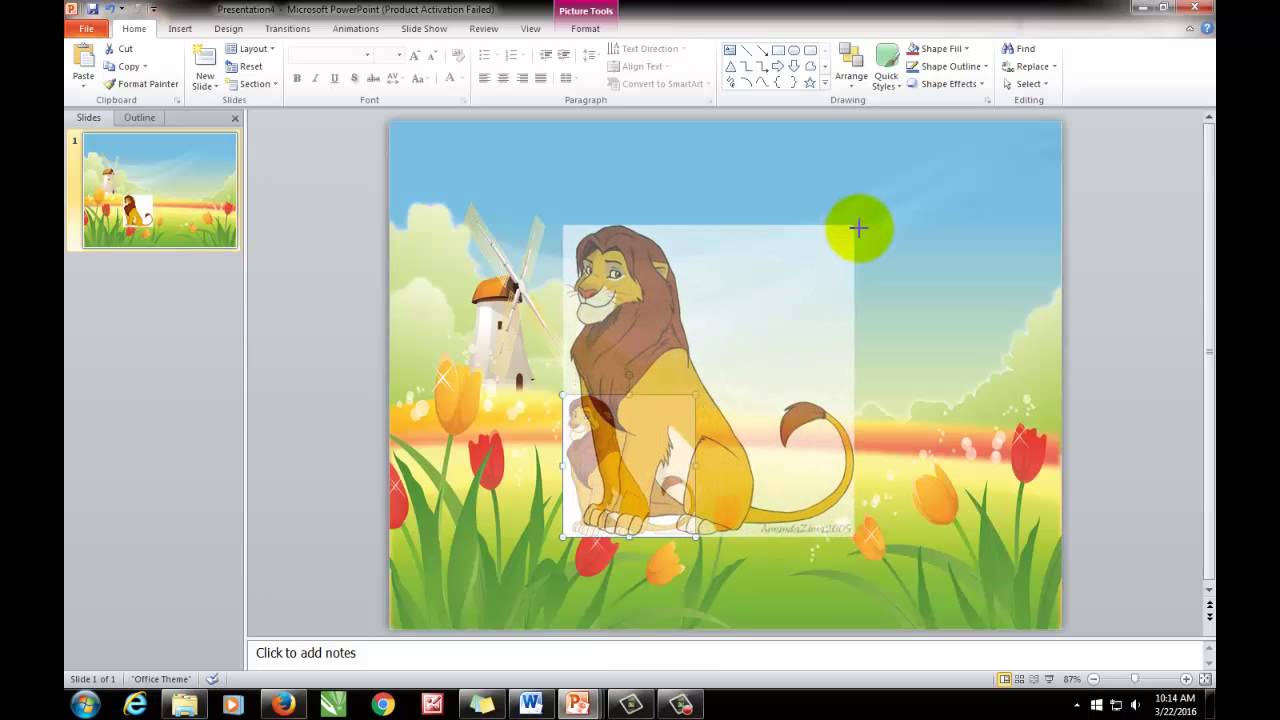
Task: Open Find in Editing group
Action: coord(1019,48)
